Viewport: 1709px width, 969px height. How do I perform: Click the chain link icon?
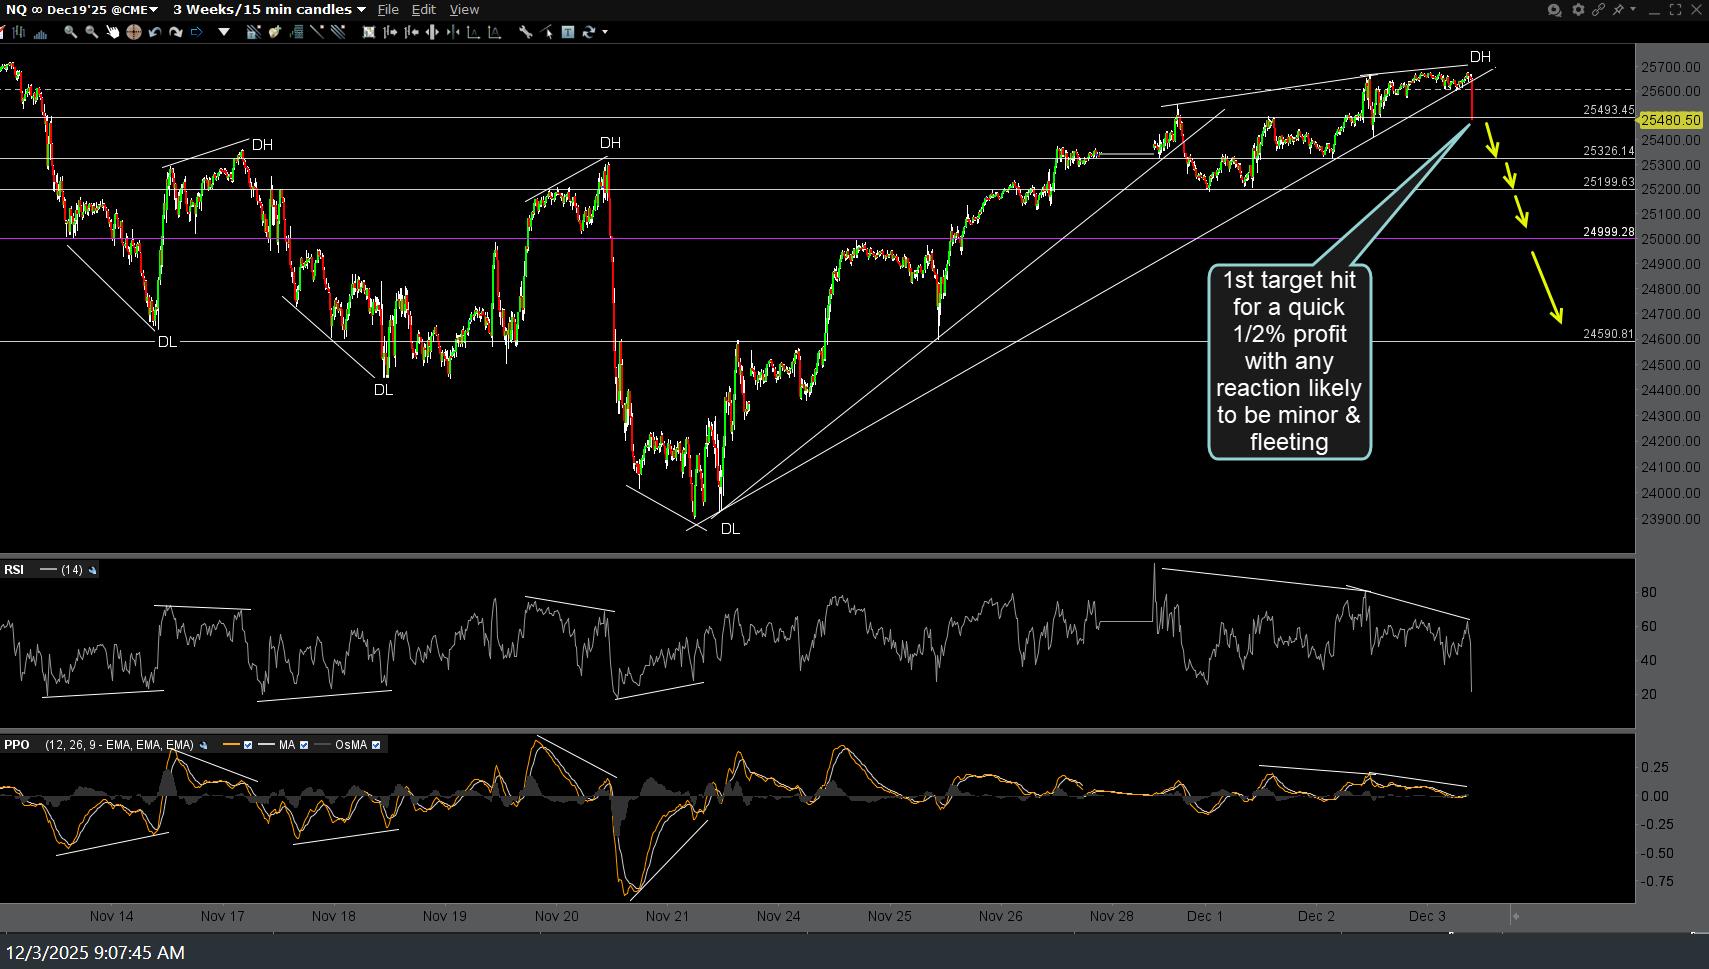pyautogui.click(x=1598, y=10)
